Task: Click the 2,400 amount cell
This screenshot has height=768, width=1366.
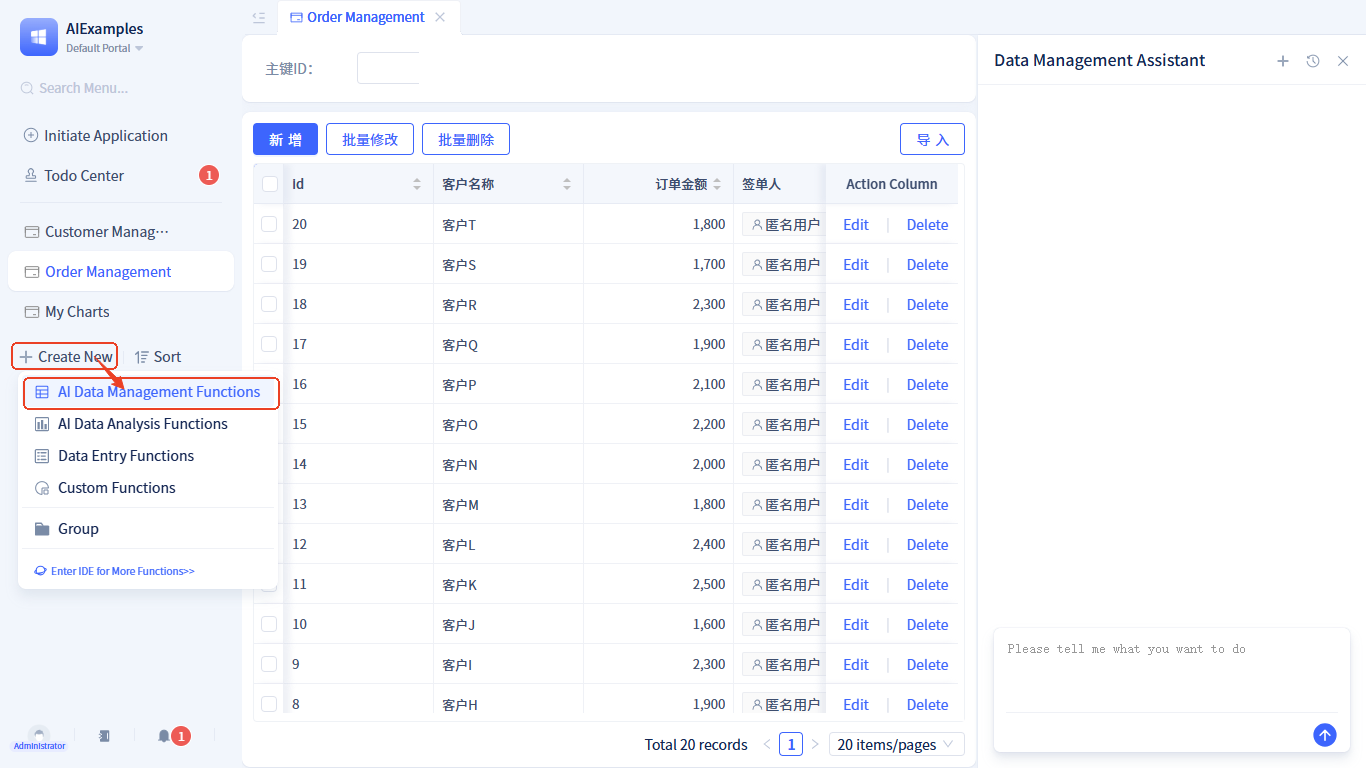Action: point(658,544)
